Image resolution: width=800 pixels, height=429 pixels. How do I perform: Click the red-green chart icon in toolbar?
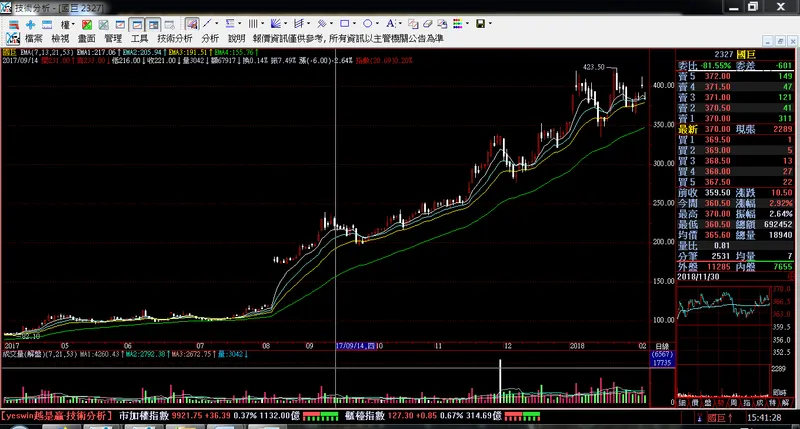tap(87, 24)
